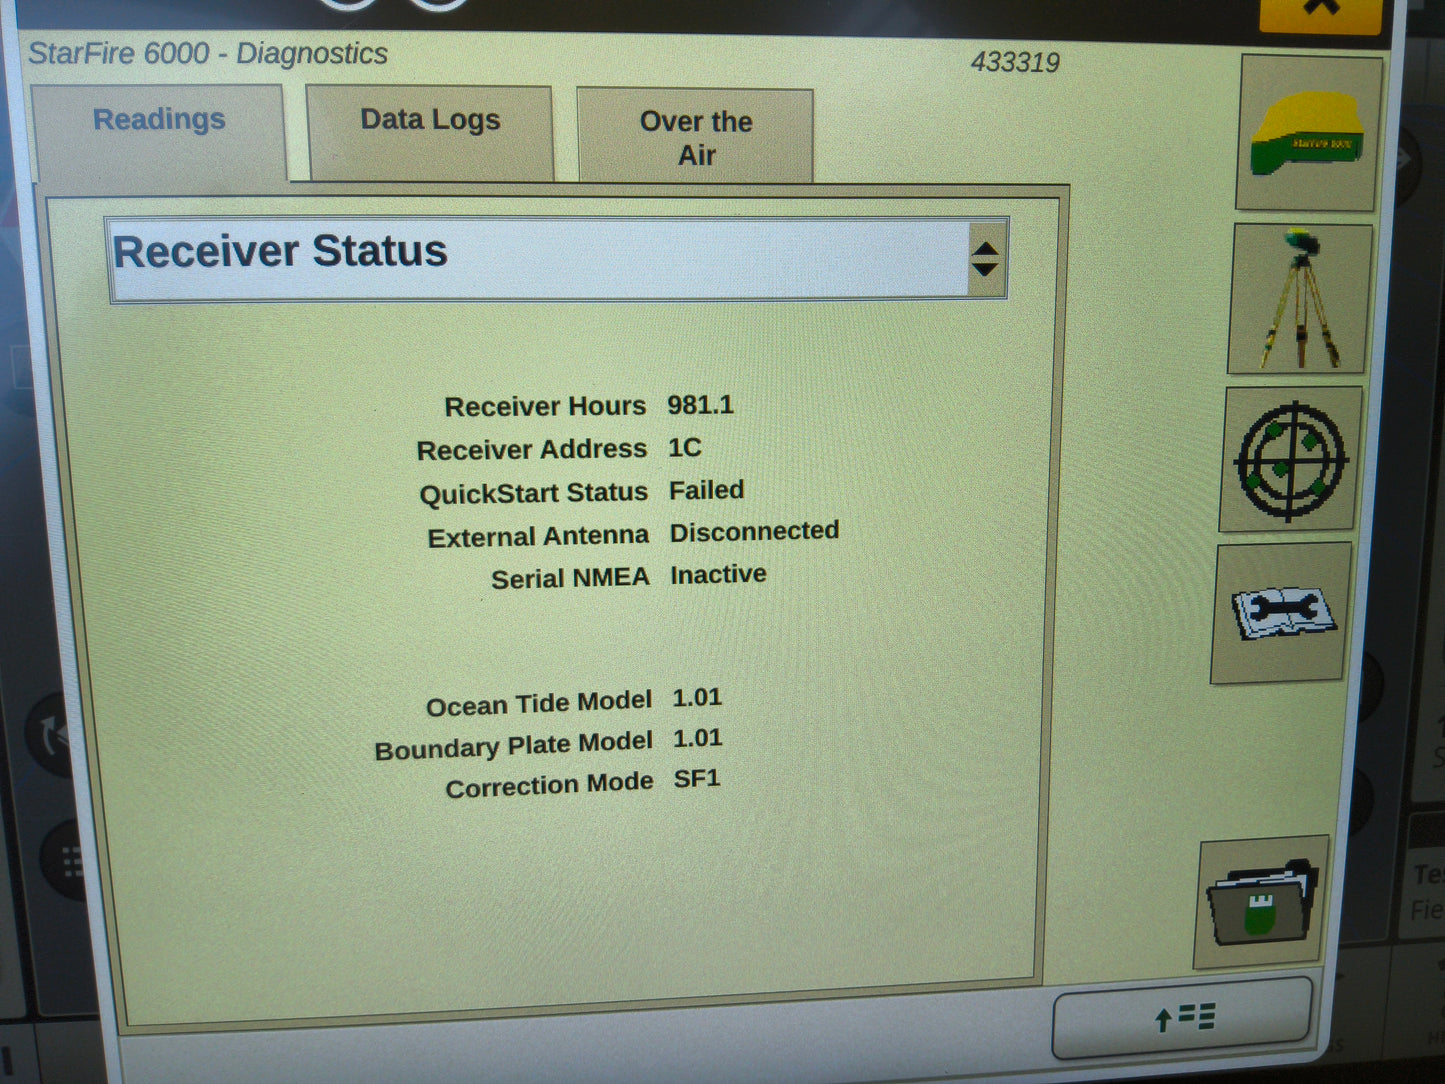Viewport: 1445px width, 1084px height.
Task: Click the Failed QuickStart Status value
Action: pos(706,490)
